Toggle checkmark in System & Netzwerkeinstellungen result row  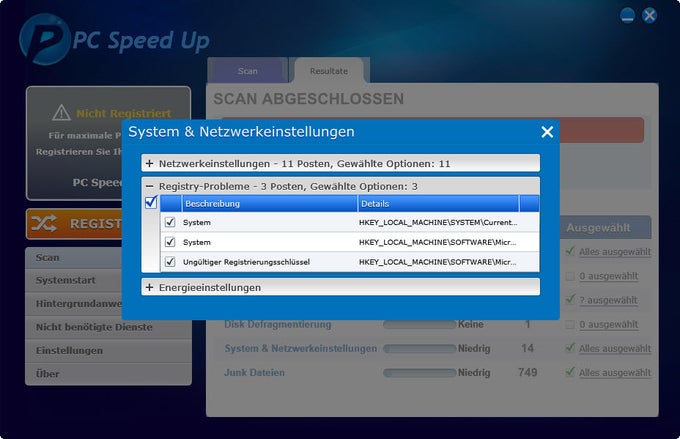(x=570, y=347)
